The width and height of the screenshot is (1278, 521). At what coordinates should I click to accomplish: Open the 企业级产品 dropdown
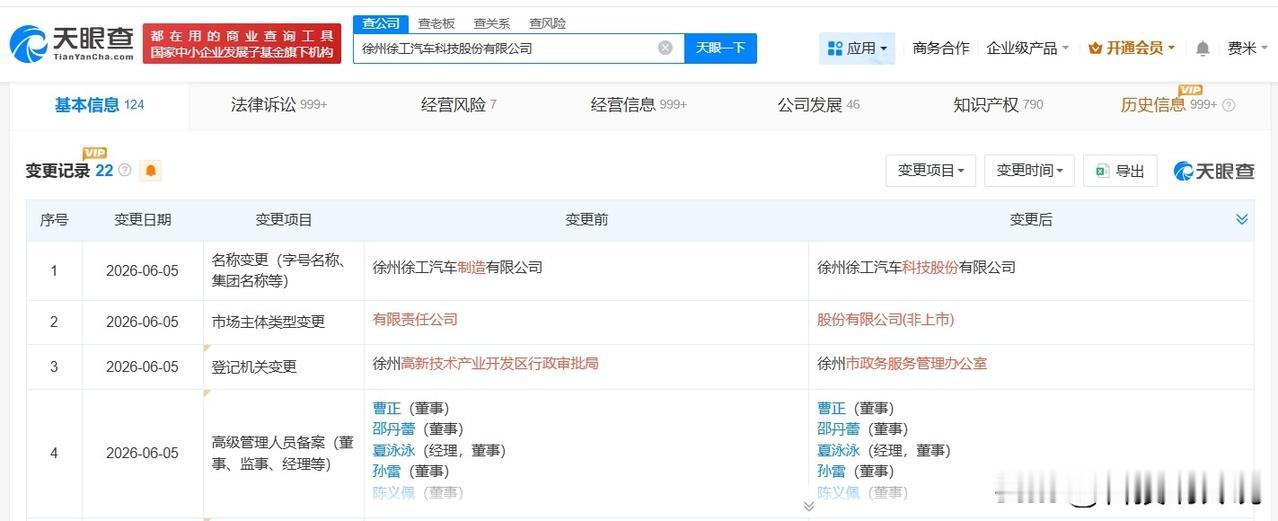pos(1027,48)
